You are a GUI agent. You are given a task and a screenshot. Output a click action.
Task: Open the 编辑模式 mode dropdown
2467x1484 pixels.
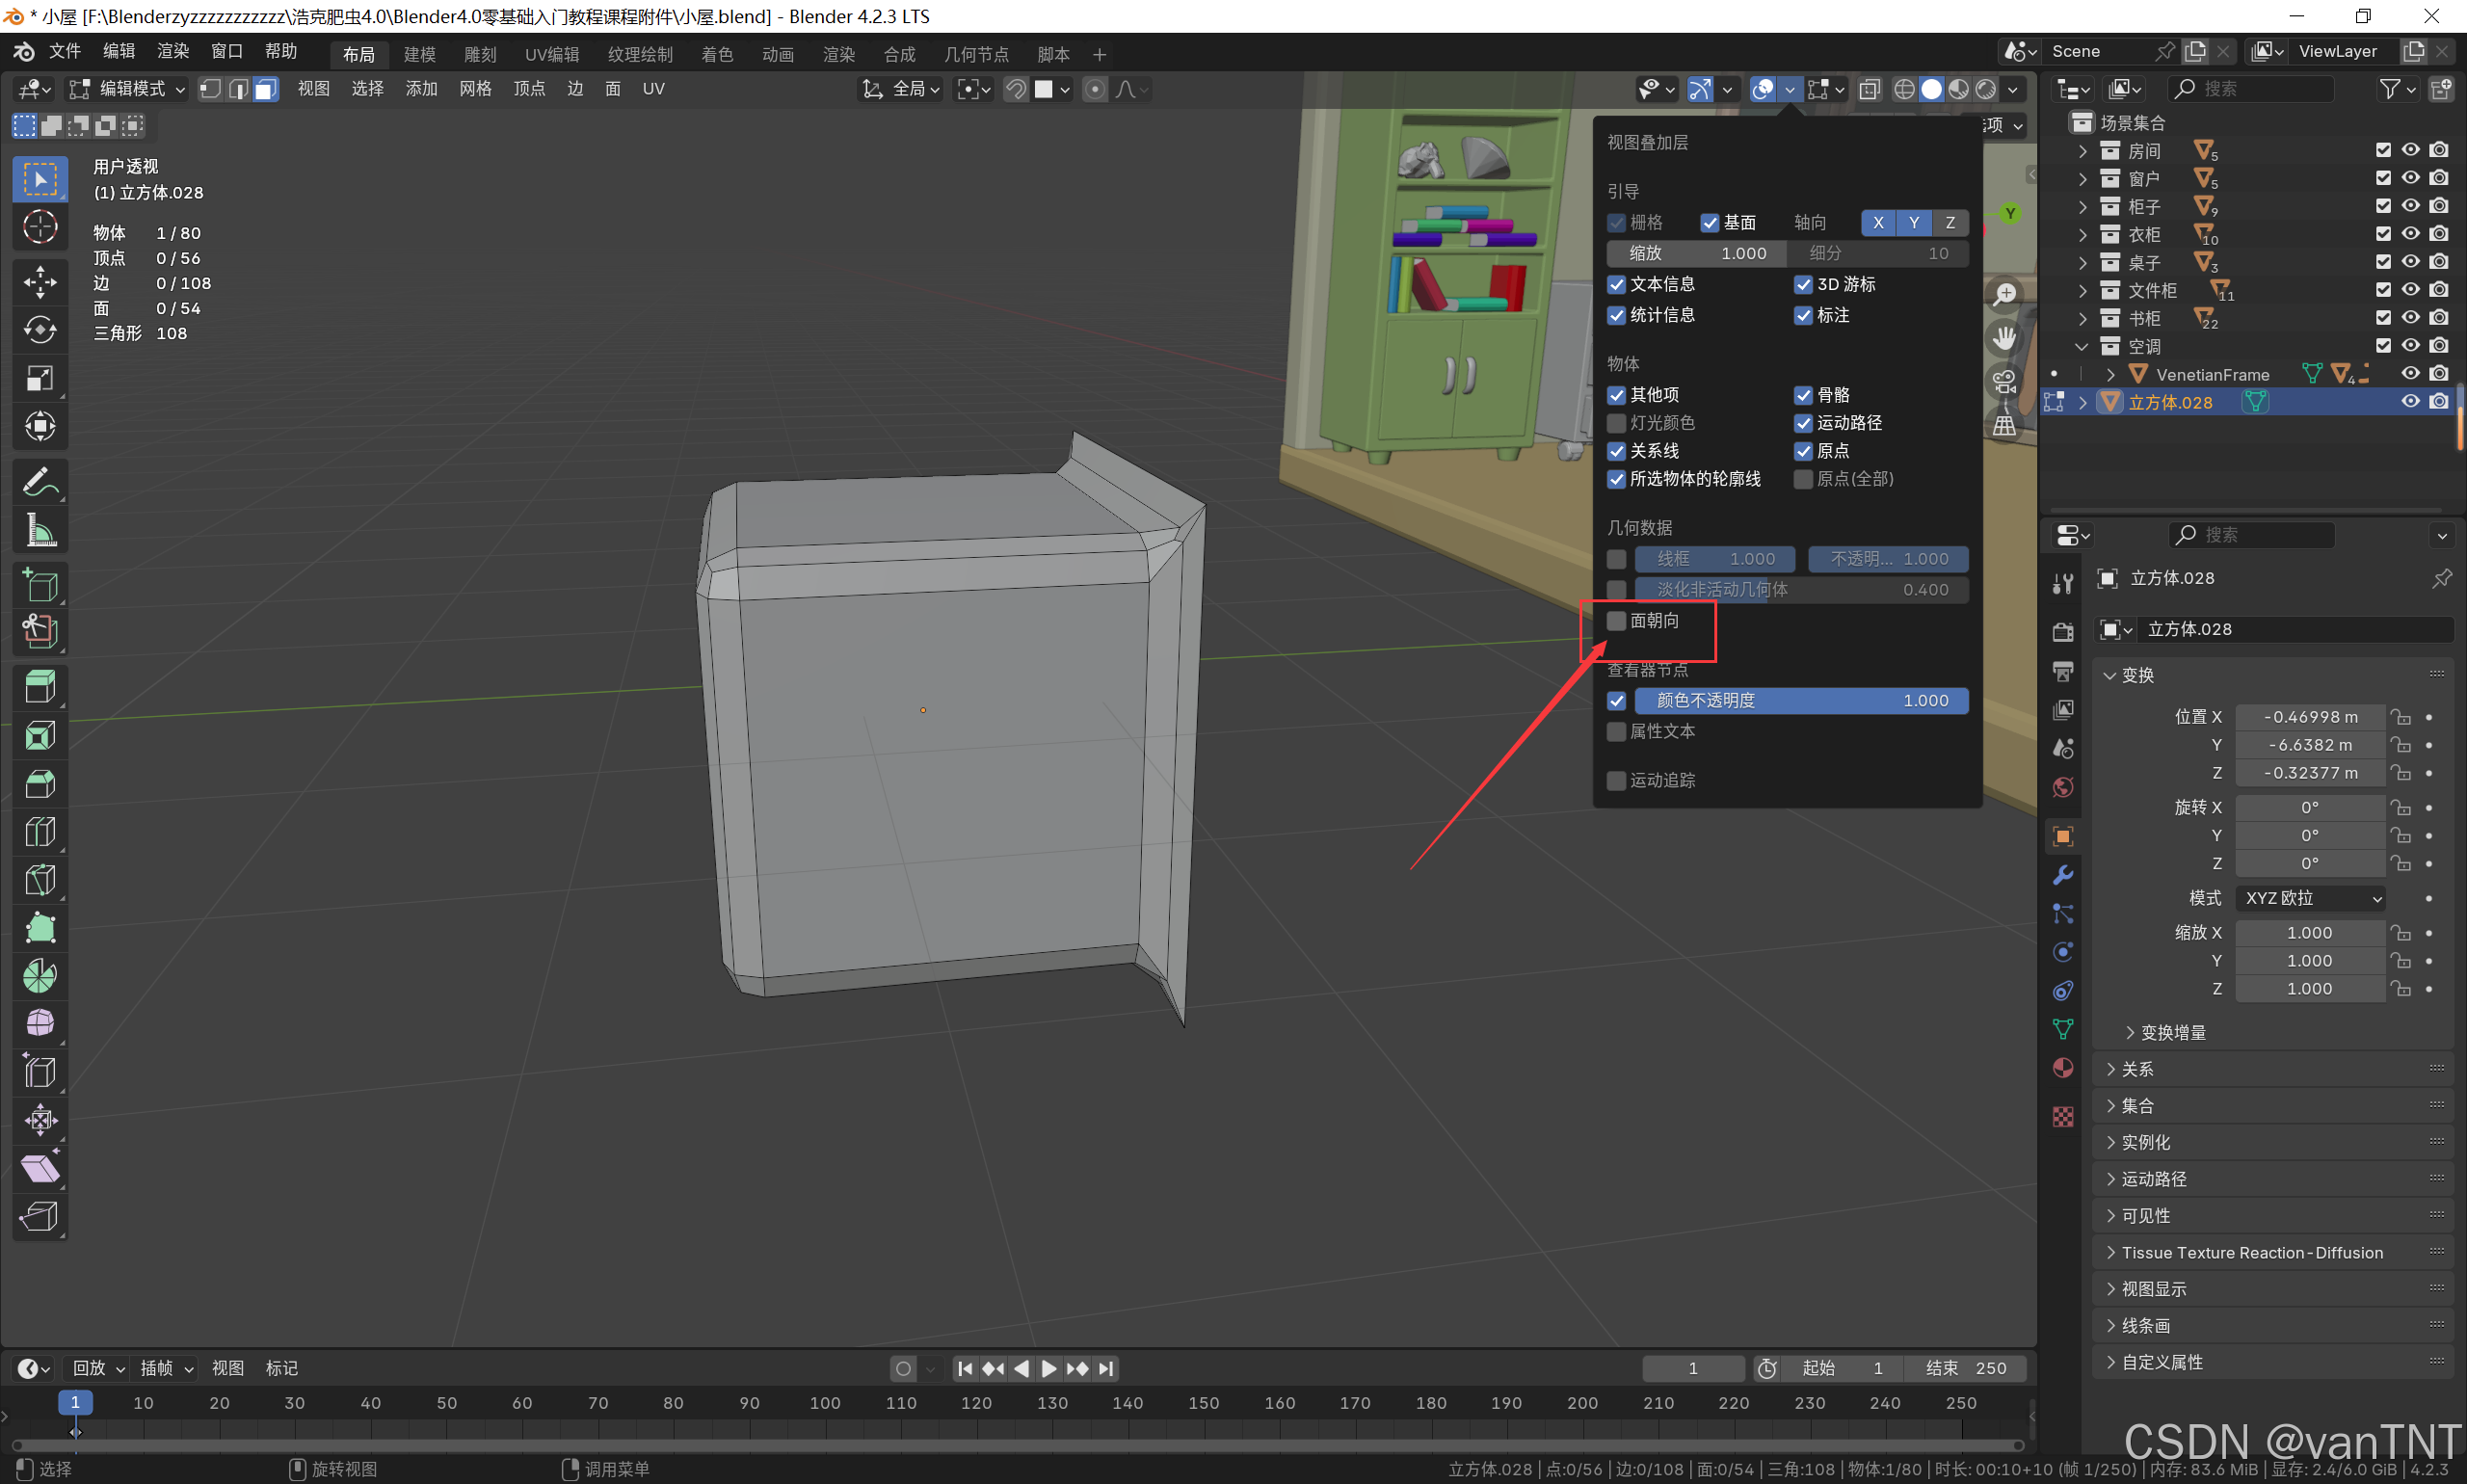(128, 89)
